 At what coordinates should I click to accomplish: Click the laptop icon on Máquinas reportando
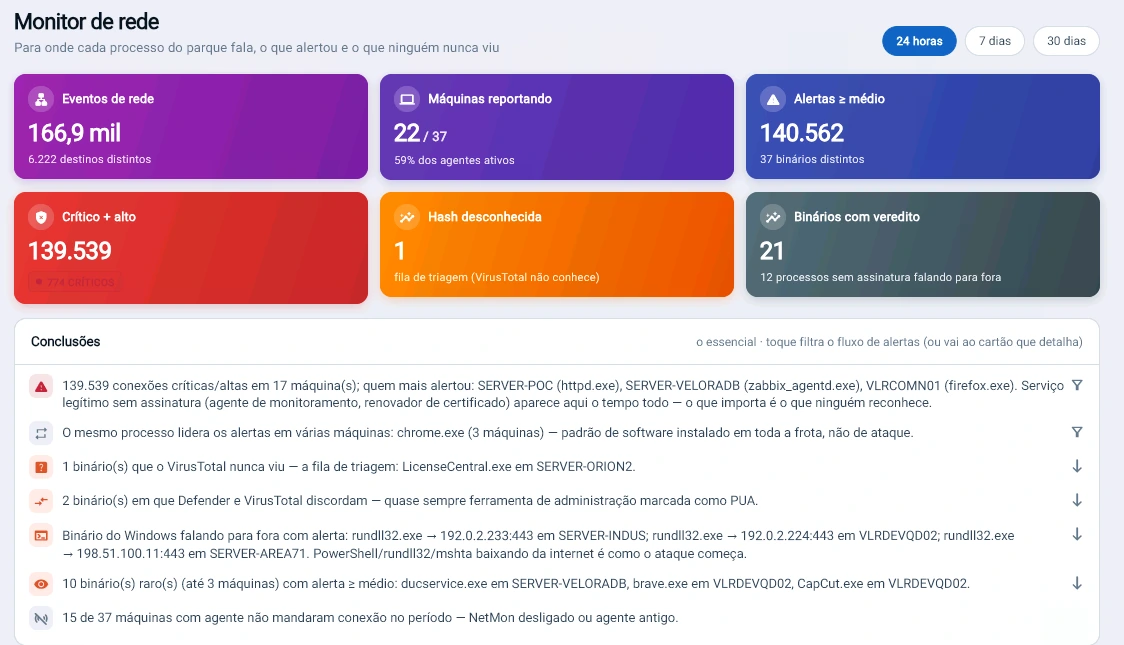tap(406, 99)
